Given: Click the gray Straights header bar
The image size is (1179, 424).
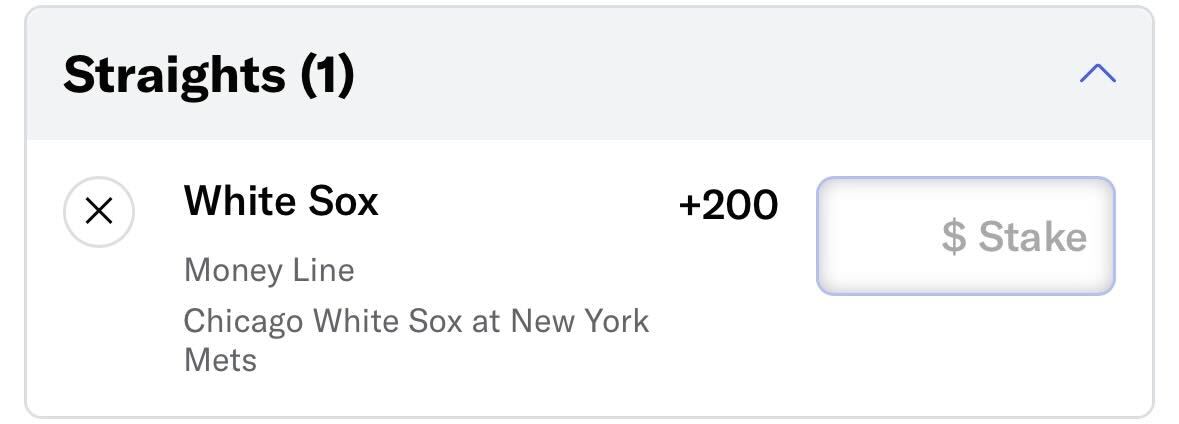Looking at the screenshot, I should point(590,74).
